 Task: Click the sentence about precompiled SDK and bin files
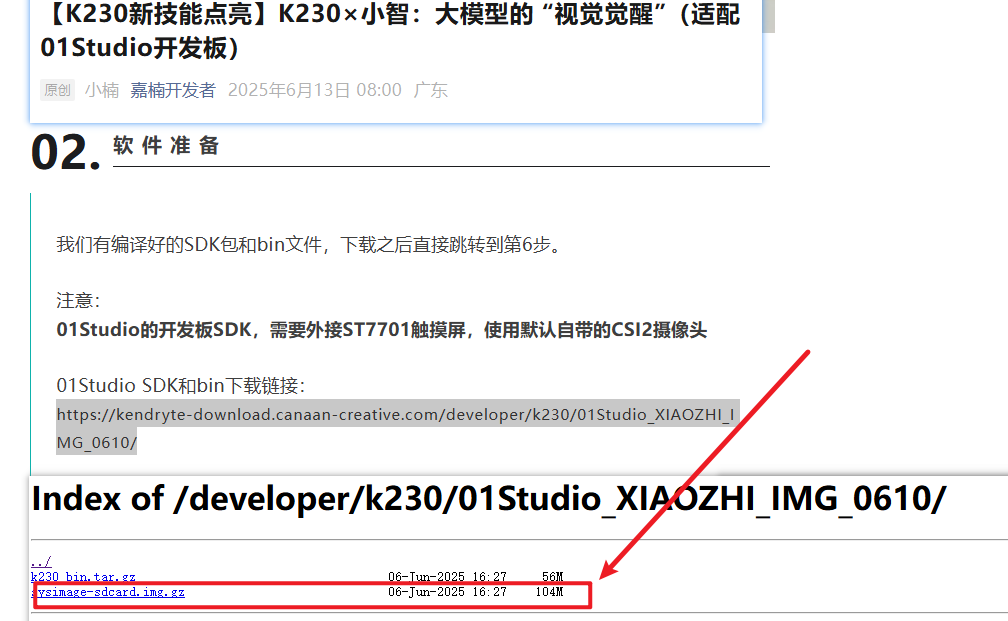tap(309, 244)
